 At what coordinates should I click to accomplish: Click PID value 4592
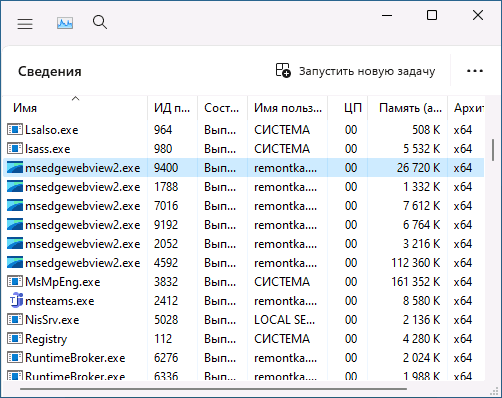tap(166, 263)
